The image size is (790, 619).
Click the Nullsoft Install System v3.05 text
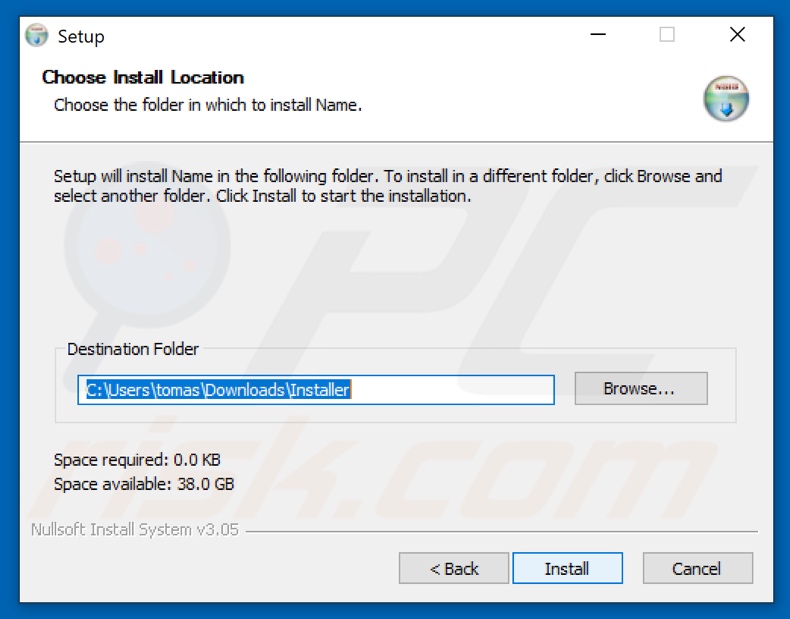(135, 530)
